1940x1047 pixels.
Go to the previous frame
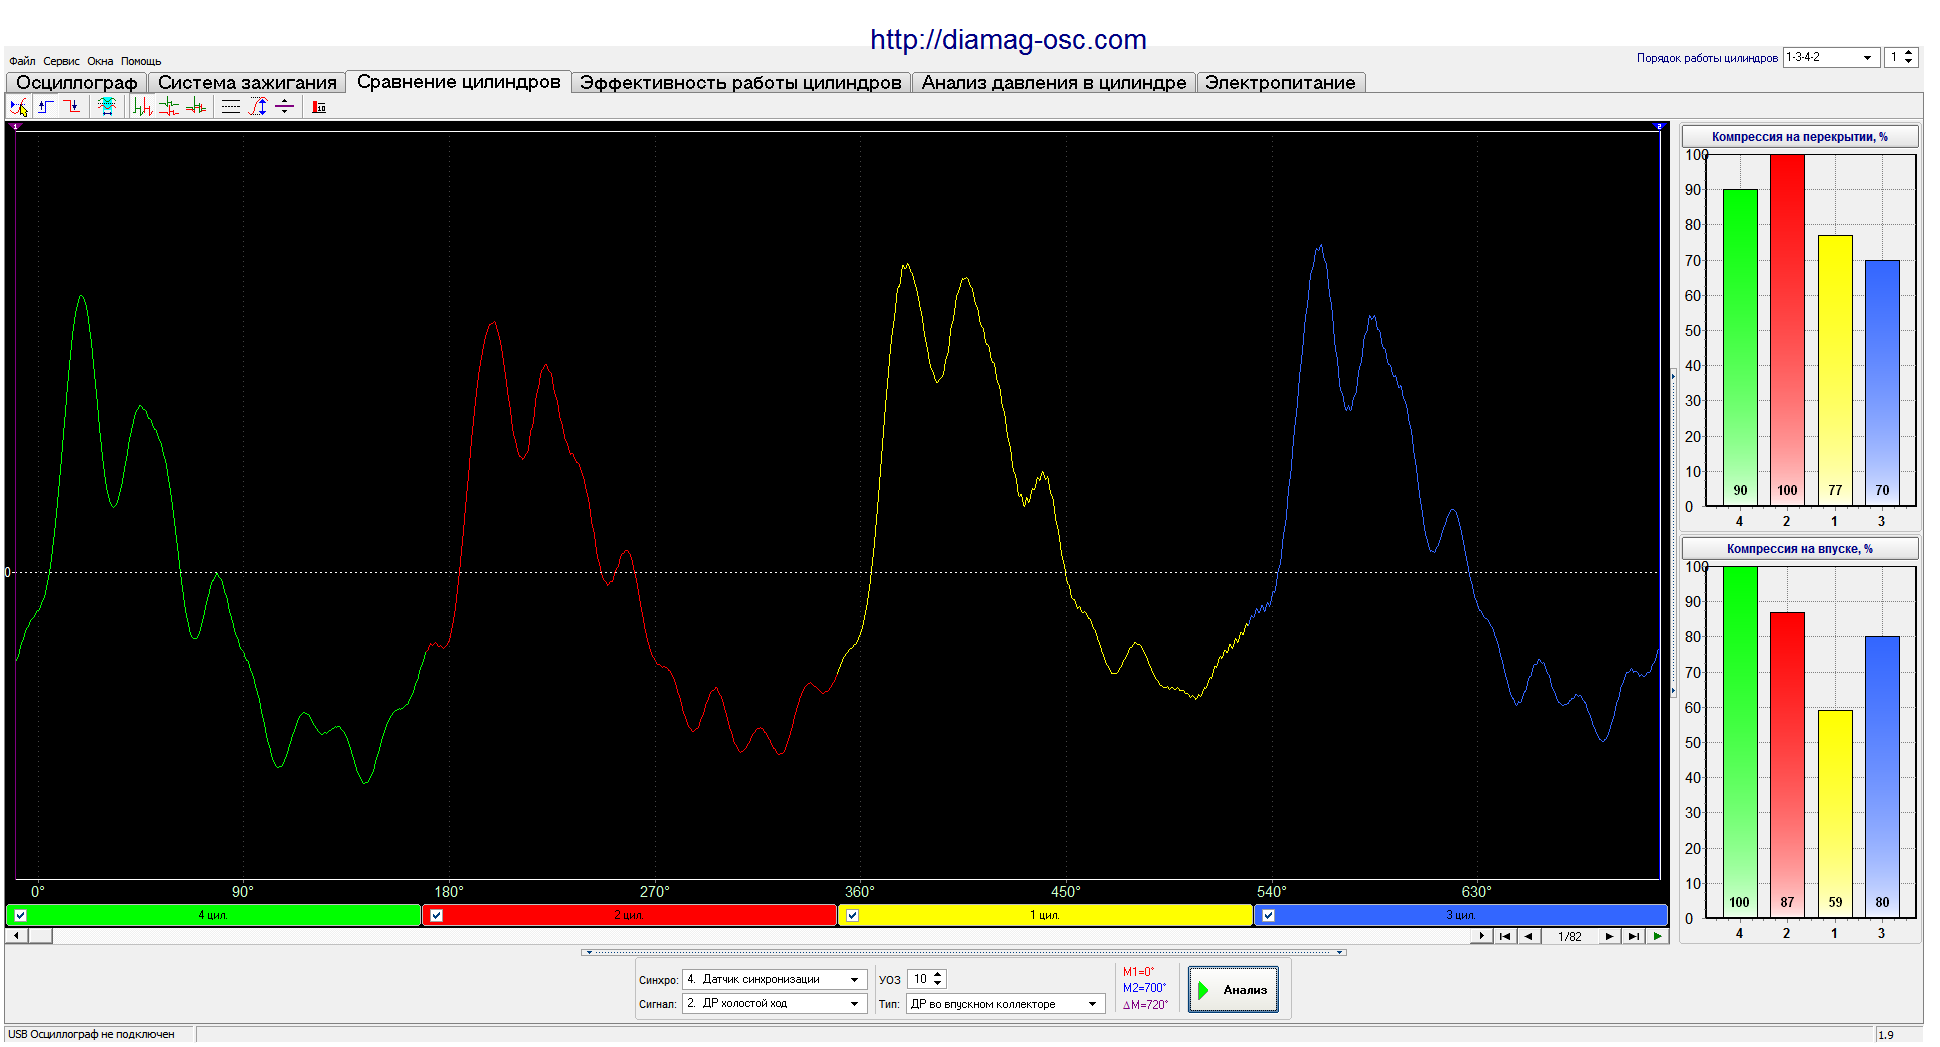(1528, 936)
